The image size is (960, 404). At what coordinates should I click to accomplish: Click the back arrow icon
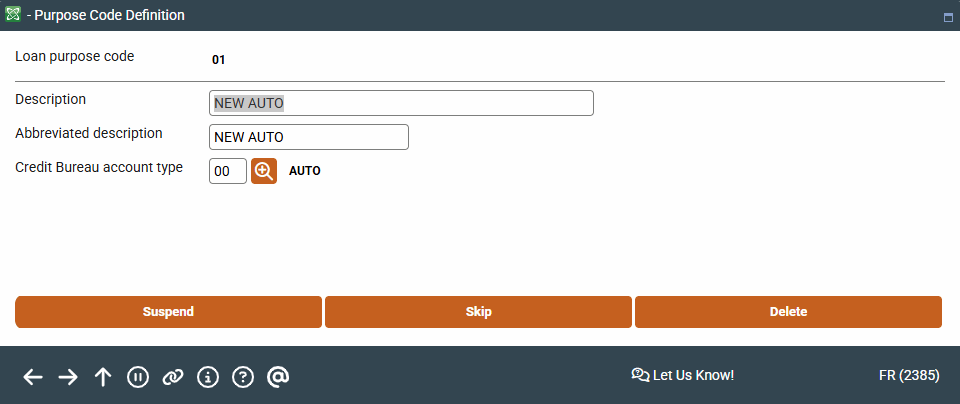click(33, 376)
